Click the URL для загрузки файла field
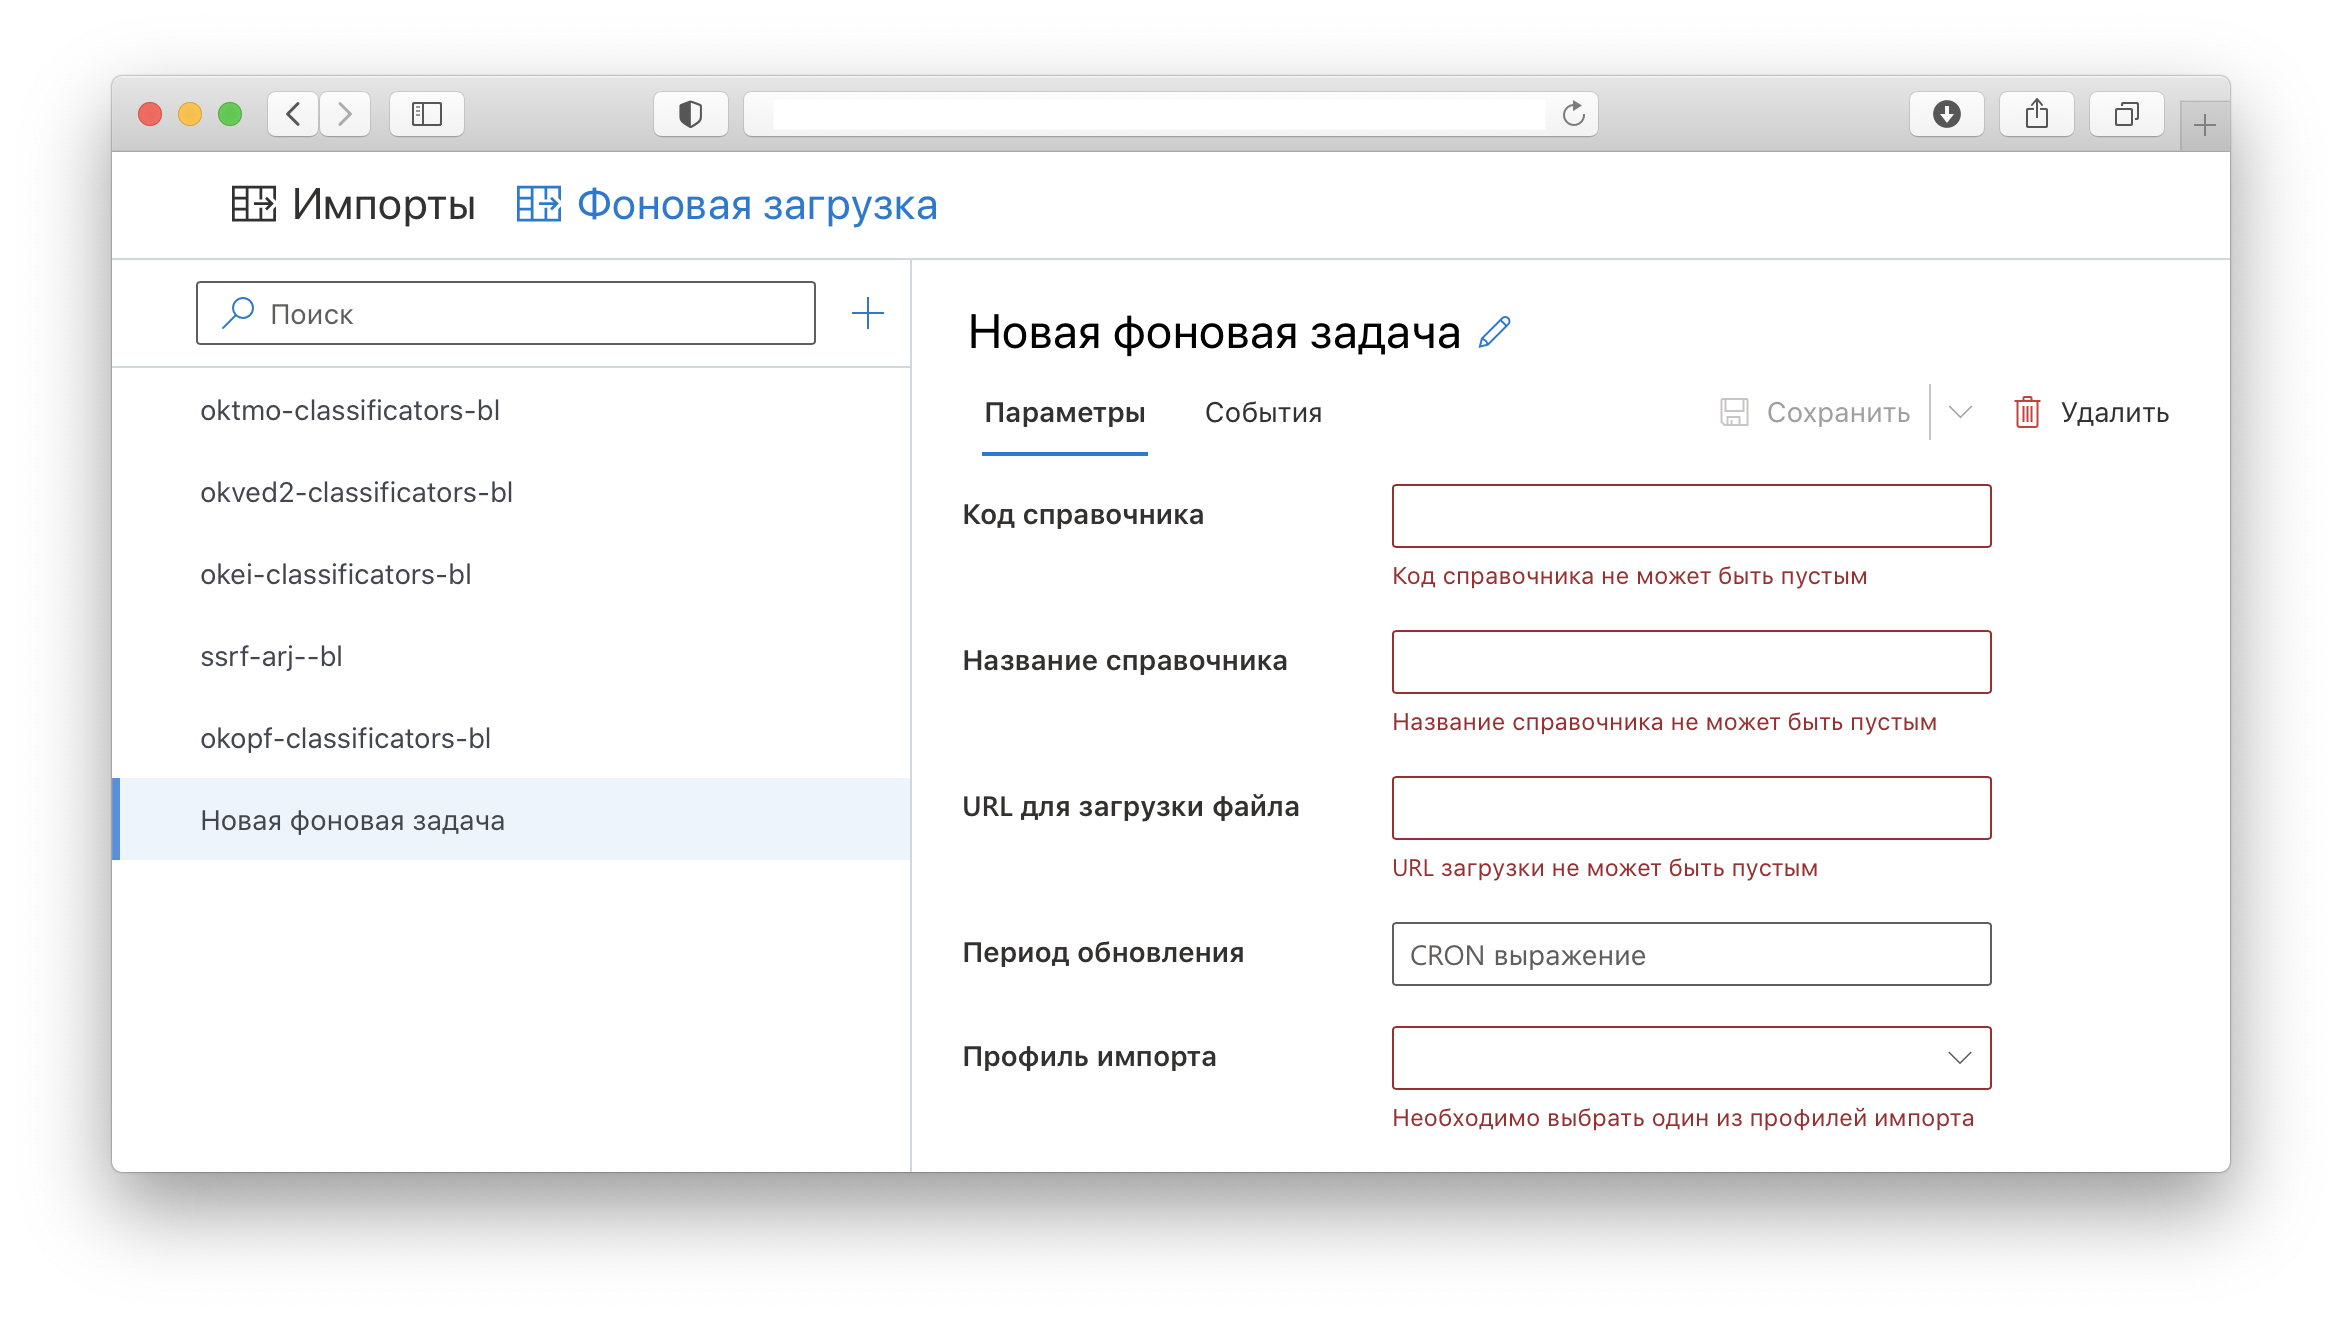The width and height of the screenshot is (2342, 1320). [x=1692, y=808]
